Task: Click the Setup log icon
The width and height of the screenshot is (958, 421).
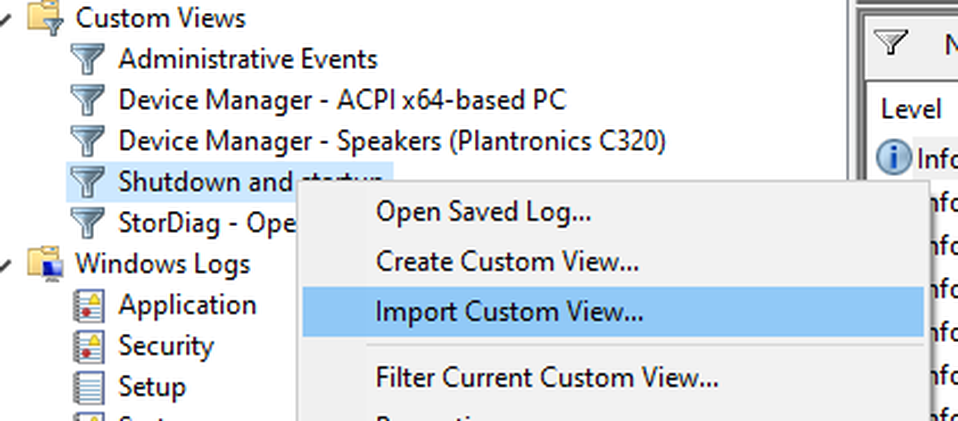Action: [x=89, y=387]
